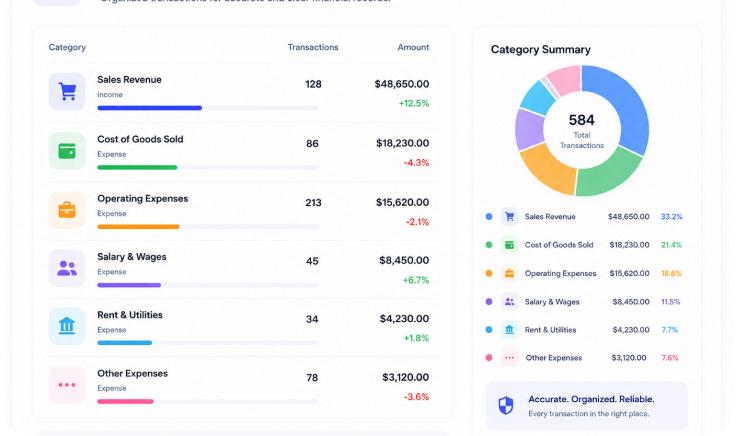The height and width of the screenshot is (436, 736).
Task: Select the Other Expenses row title in the table
Action: [132, 374]
